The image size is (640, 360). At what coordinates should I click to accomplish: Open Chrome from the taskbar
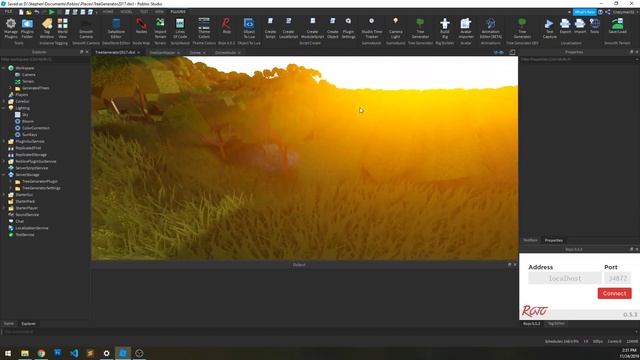coord(41,353)
